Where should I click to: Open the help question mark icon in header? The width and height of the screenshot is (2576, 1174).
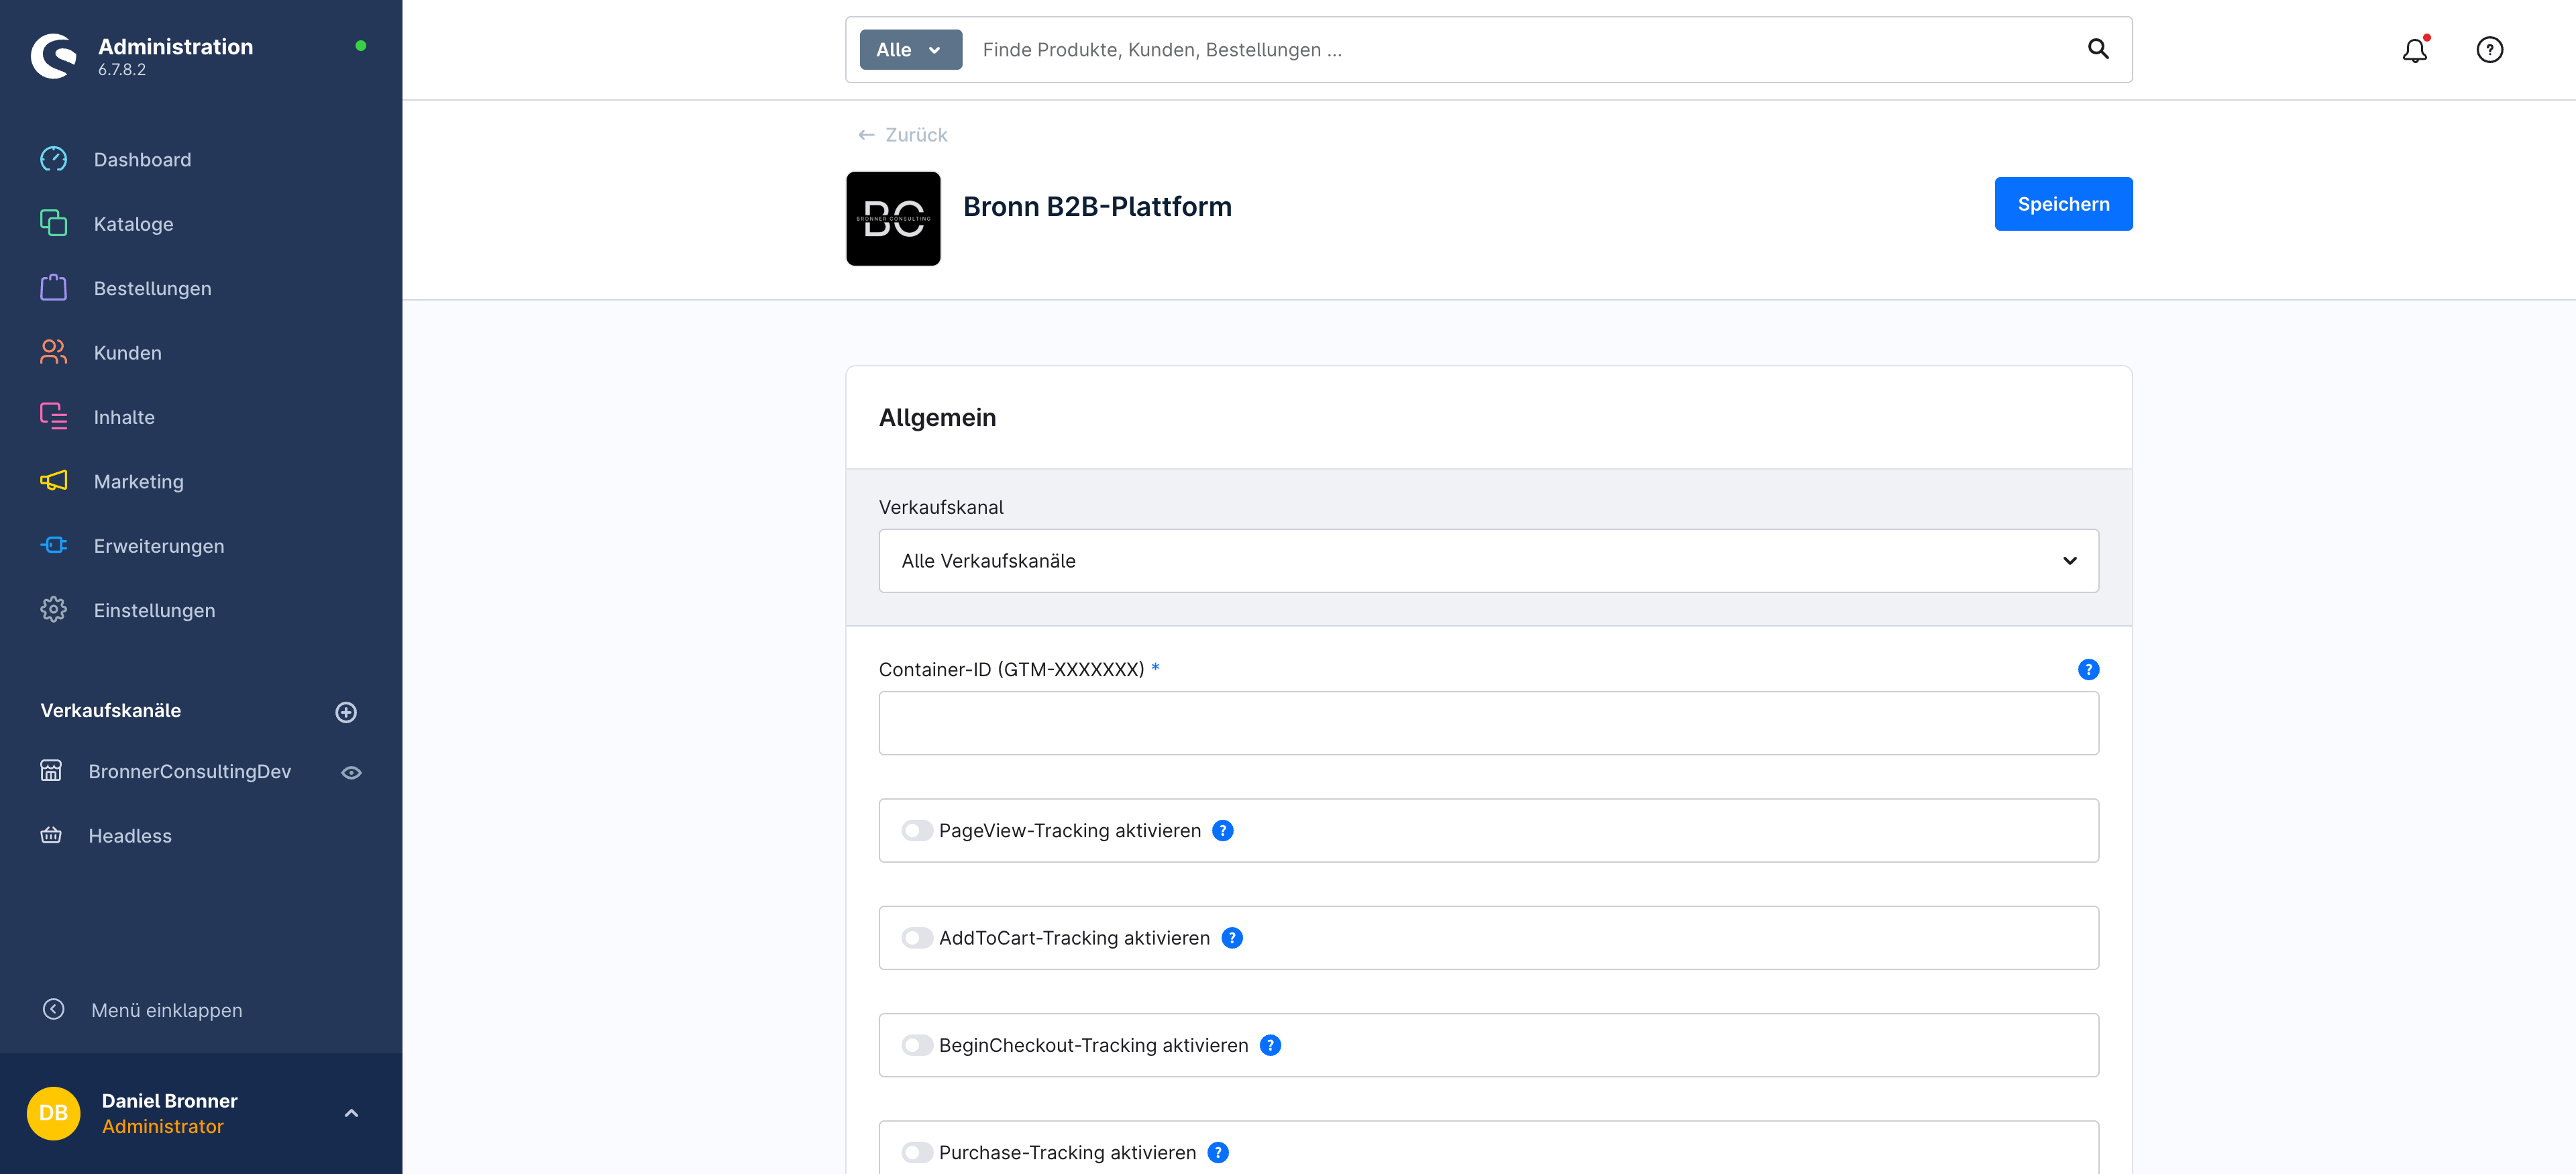tap(2490, 50)
